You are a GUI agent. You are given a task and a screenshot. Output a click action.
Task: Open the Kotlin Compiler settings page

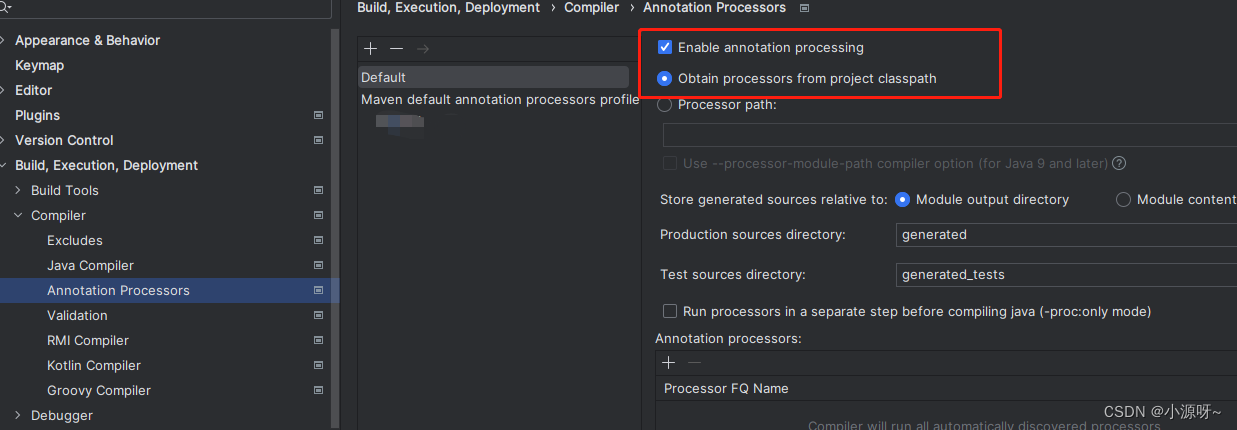[x=94, y=365]
